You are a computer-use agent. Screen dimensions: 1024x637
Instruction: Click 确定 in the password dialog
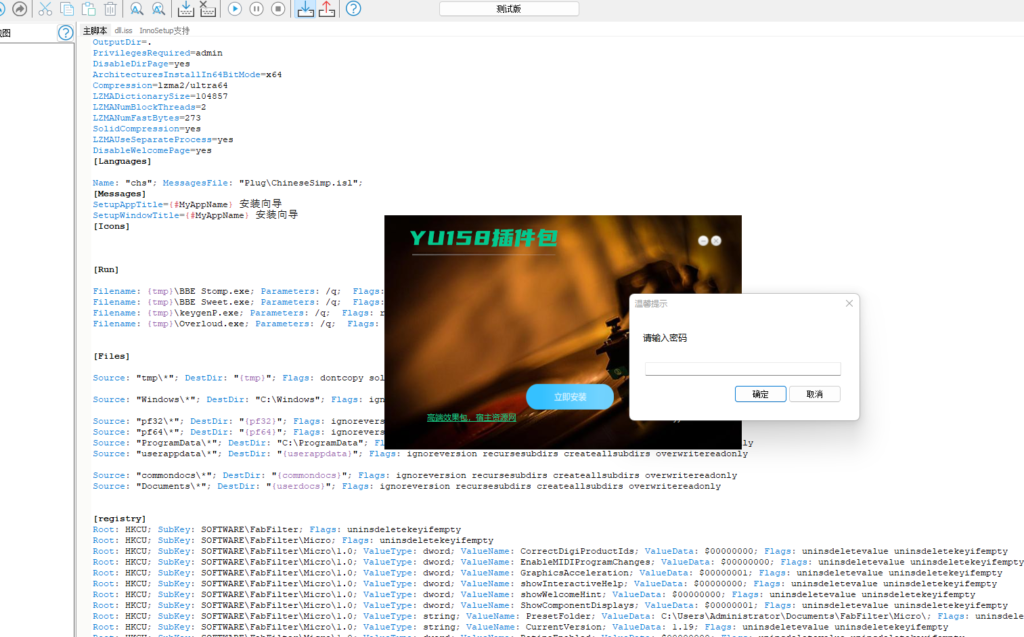tap(760, 395)
